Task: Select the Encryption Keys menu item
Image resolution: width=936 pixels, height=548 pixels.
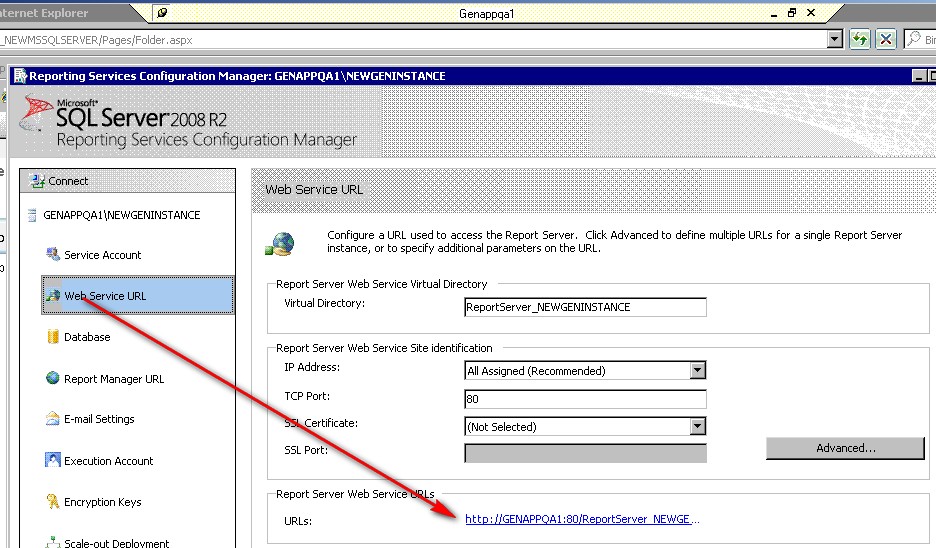Action: pyautogui.click(x=103, y=502)
